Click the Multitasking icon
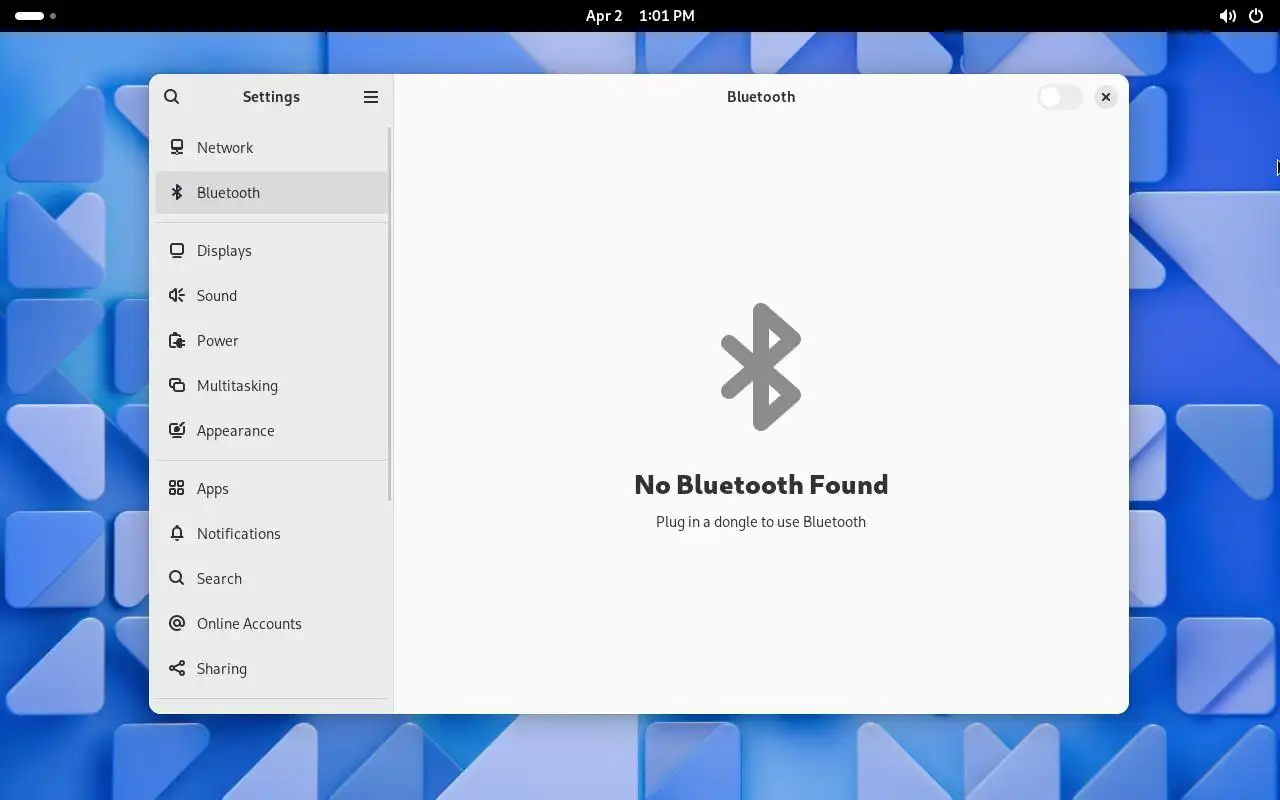 click(x=177, y=385)
